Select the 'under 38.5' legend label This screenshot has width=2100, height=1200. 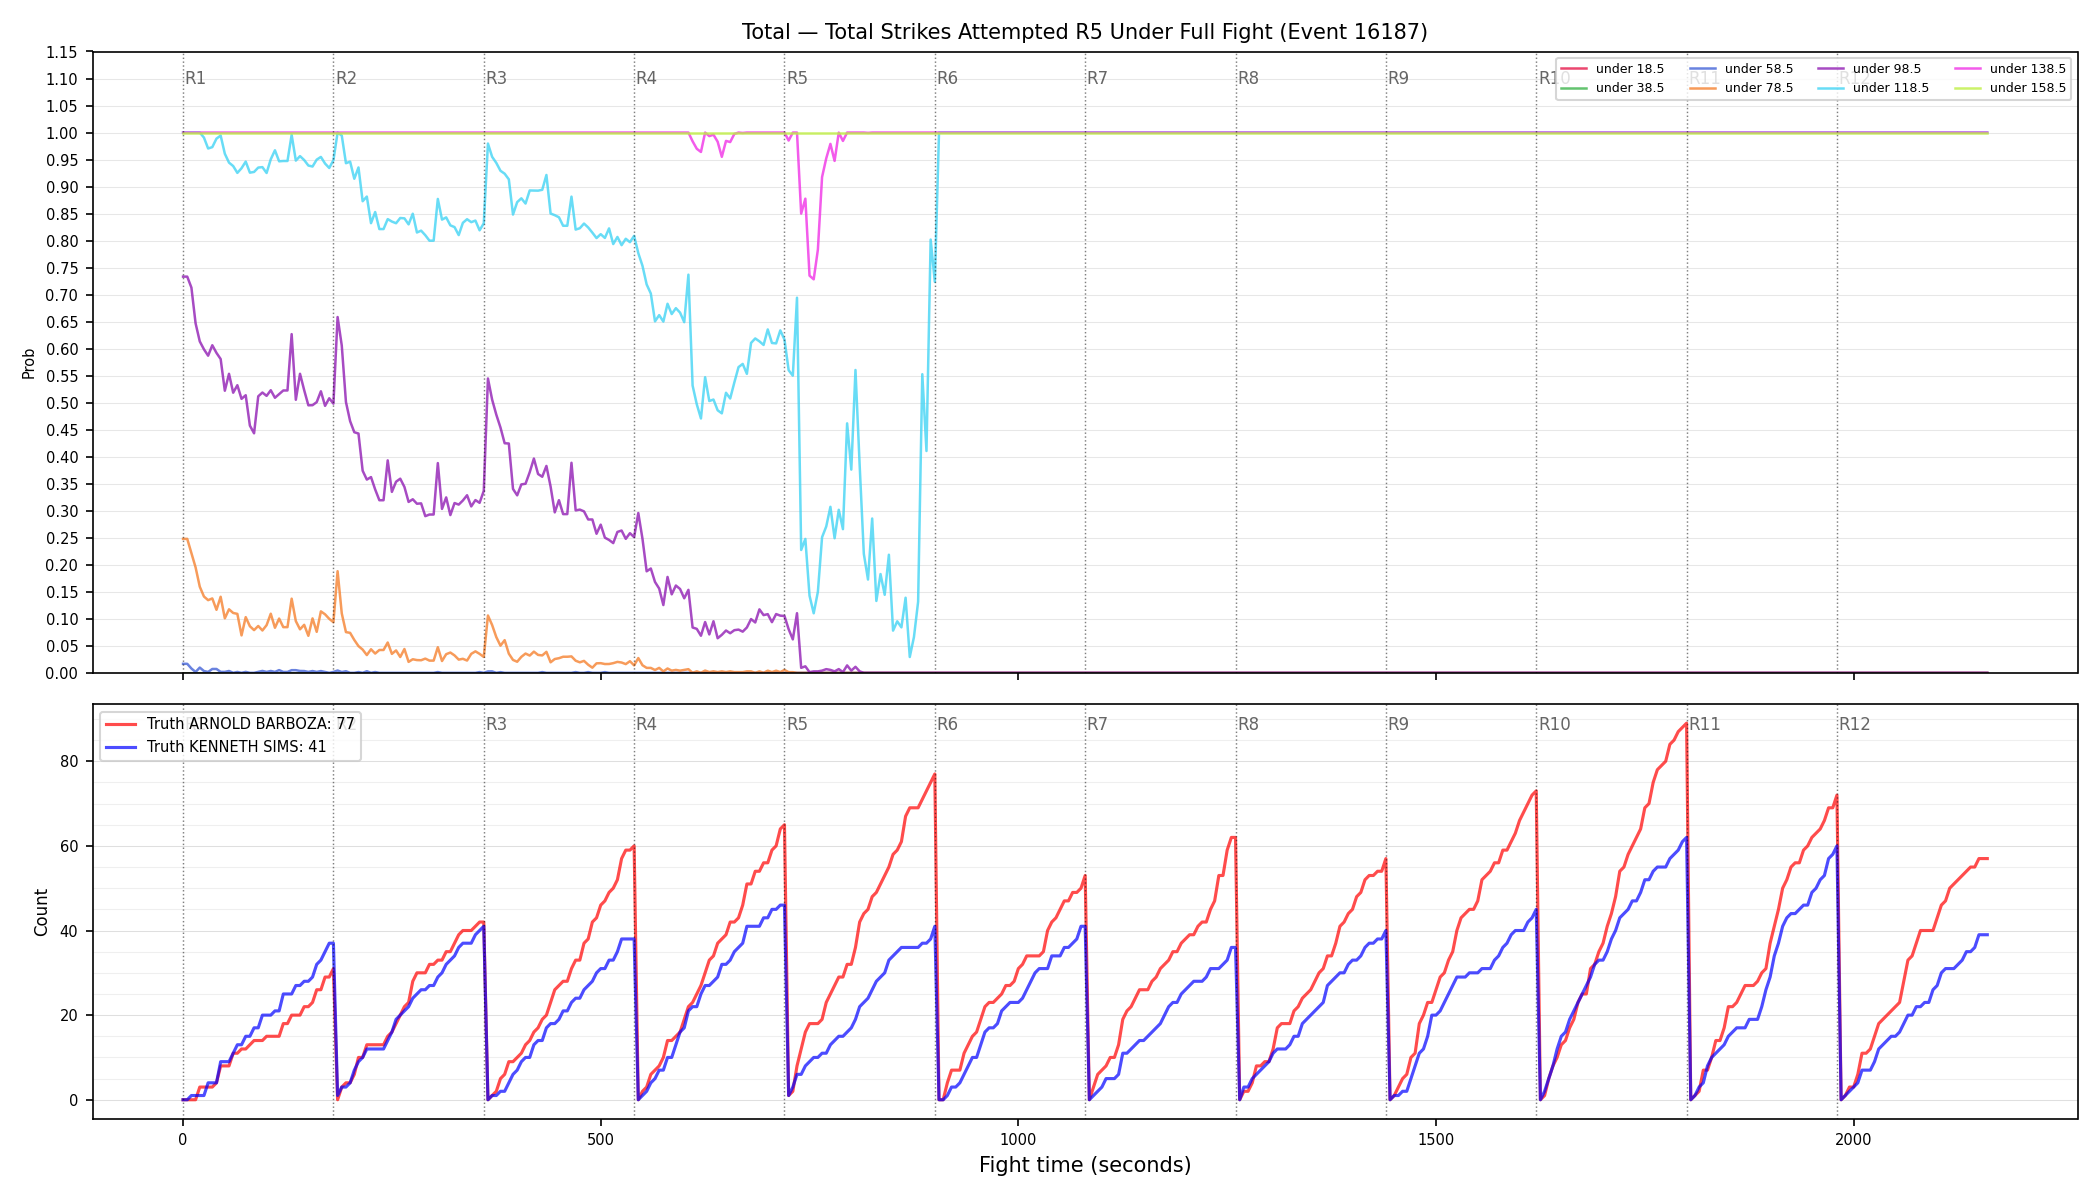click(1630, 88)
